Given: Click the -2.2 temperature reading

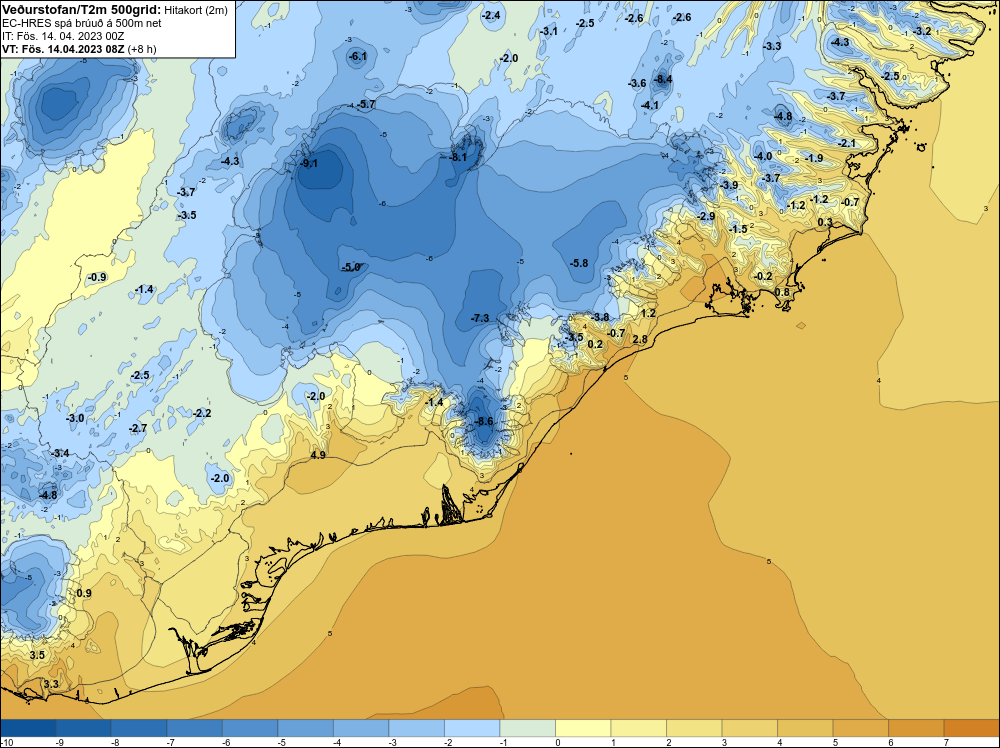Looking at the screenshot, I should coord(202,413).
